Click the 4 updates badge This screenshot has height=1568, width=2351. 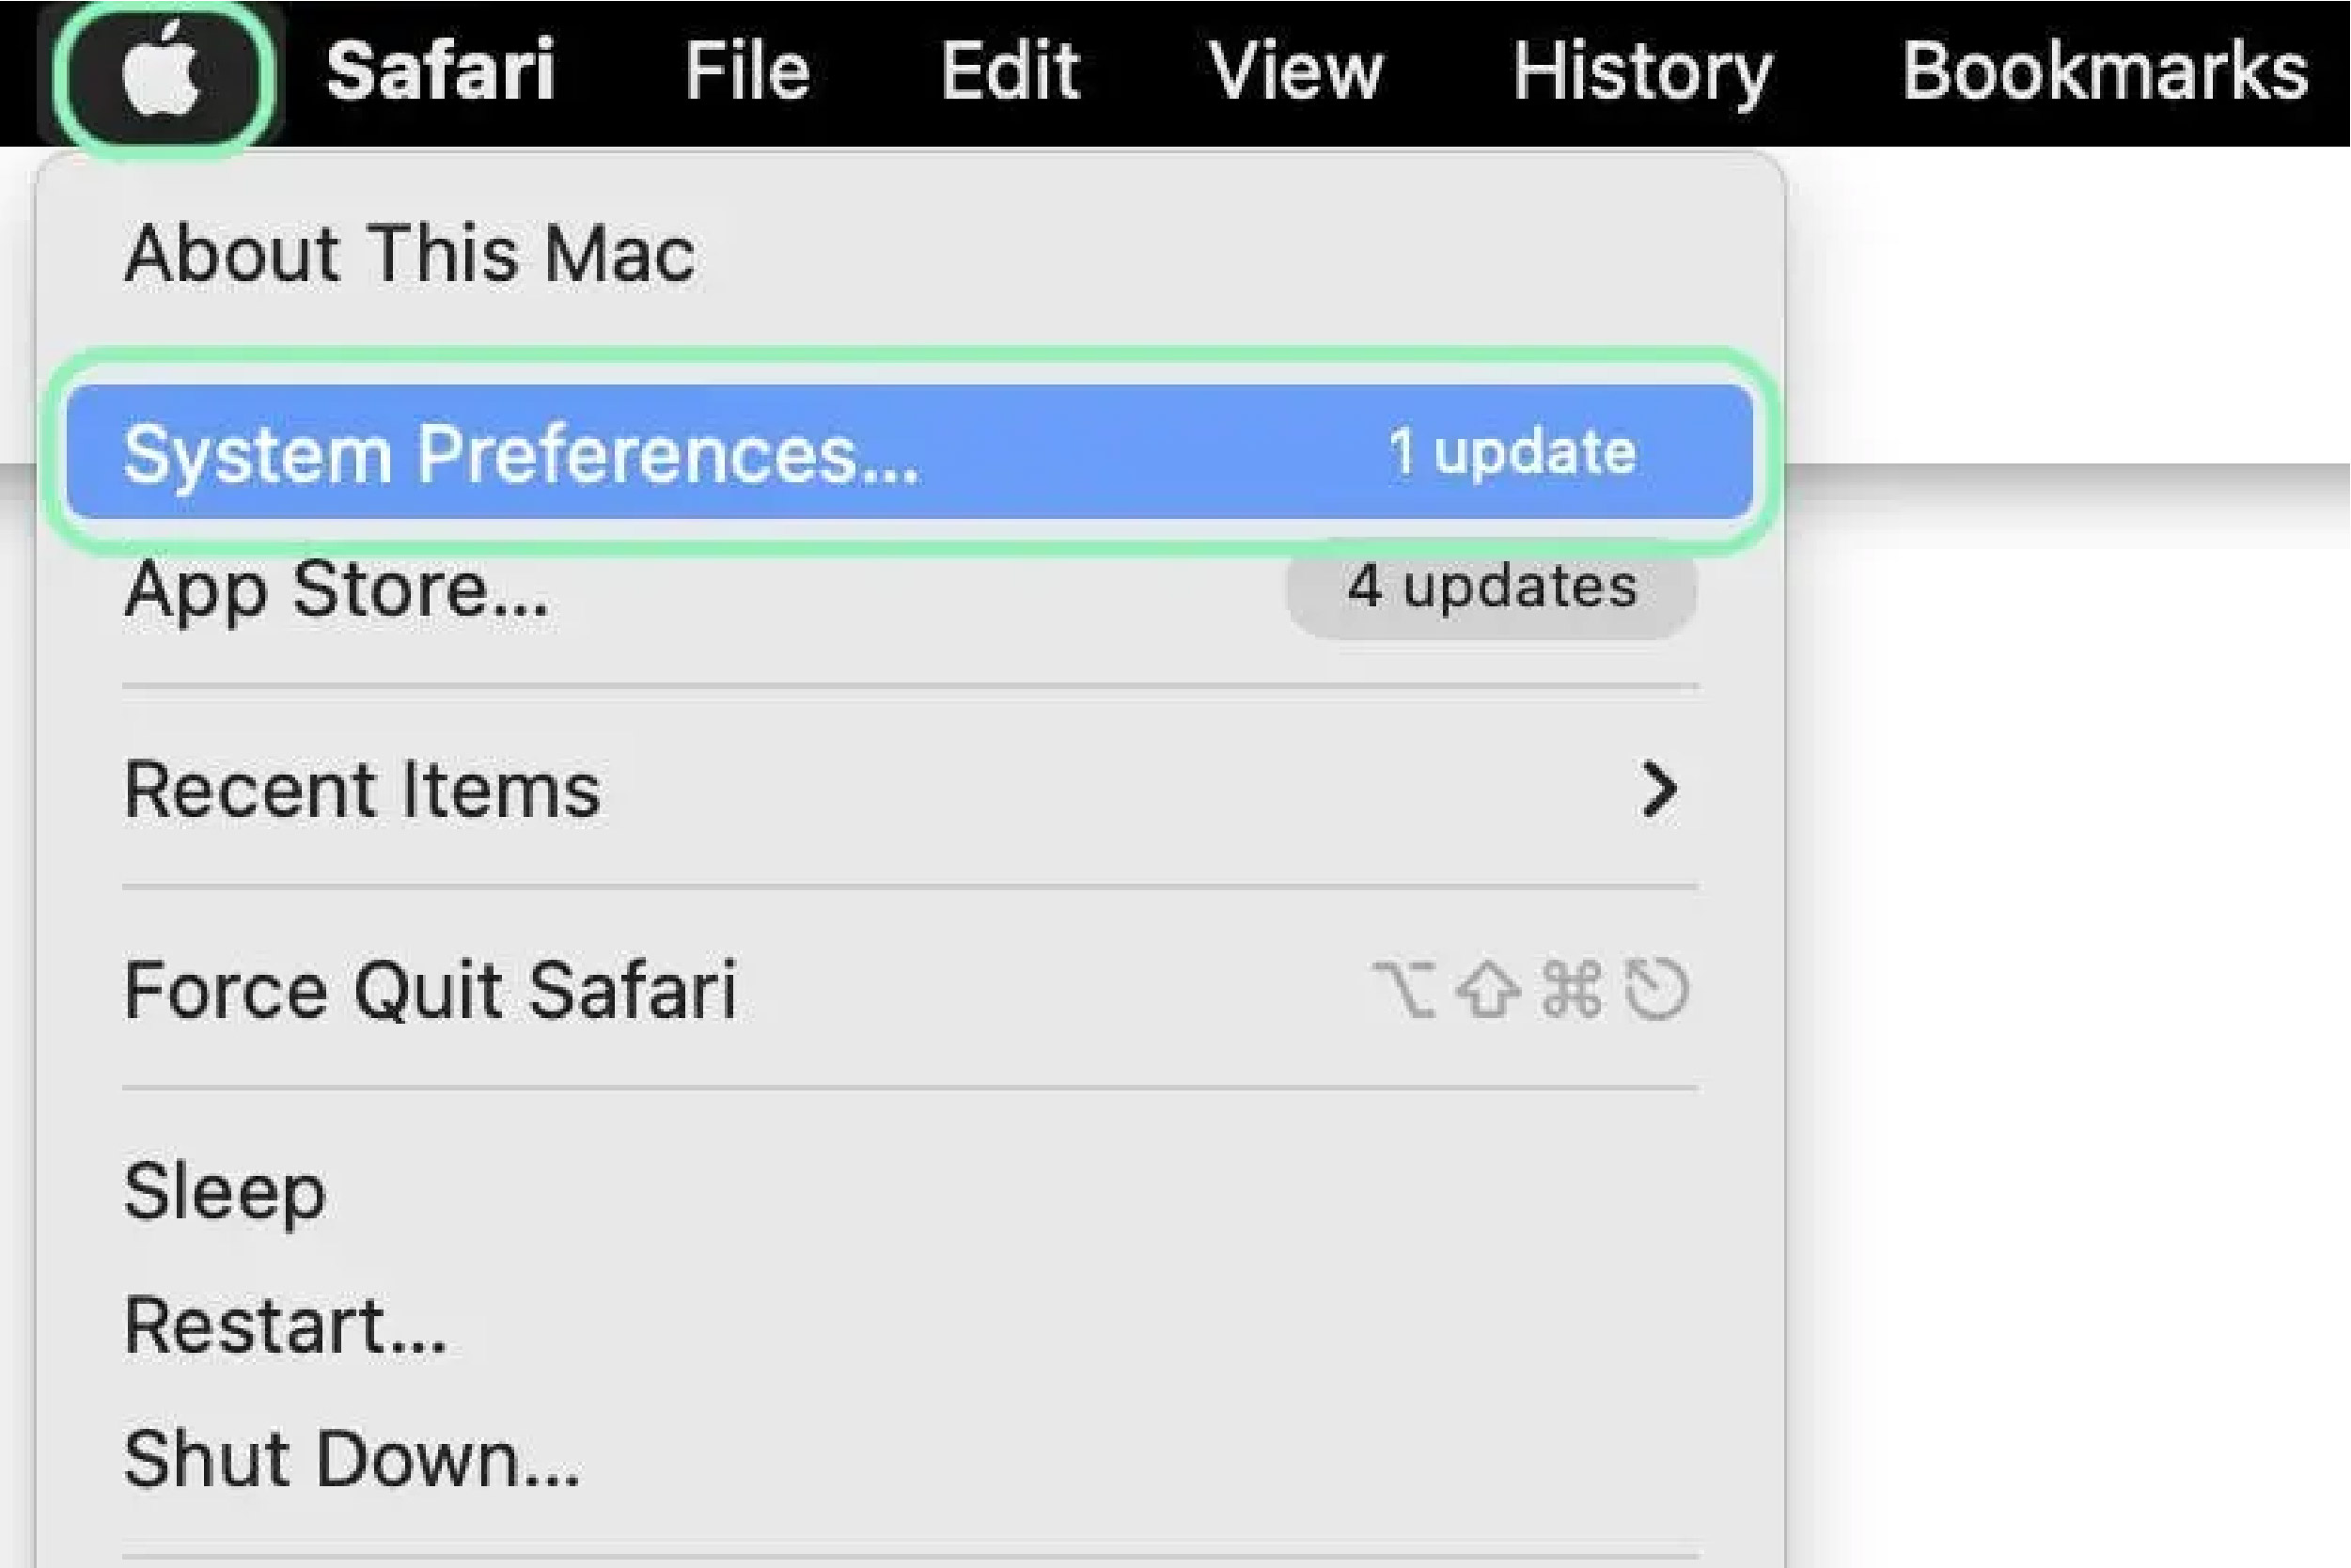point(1490,587)
